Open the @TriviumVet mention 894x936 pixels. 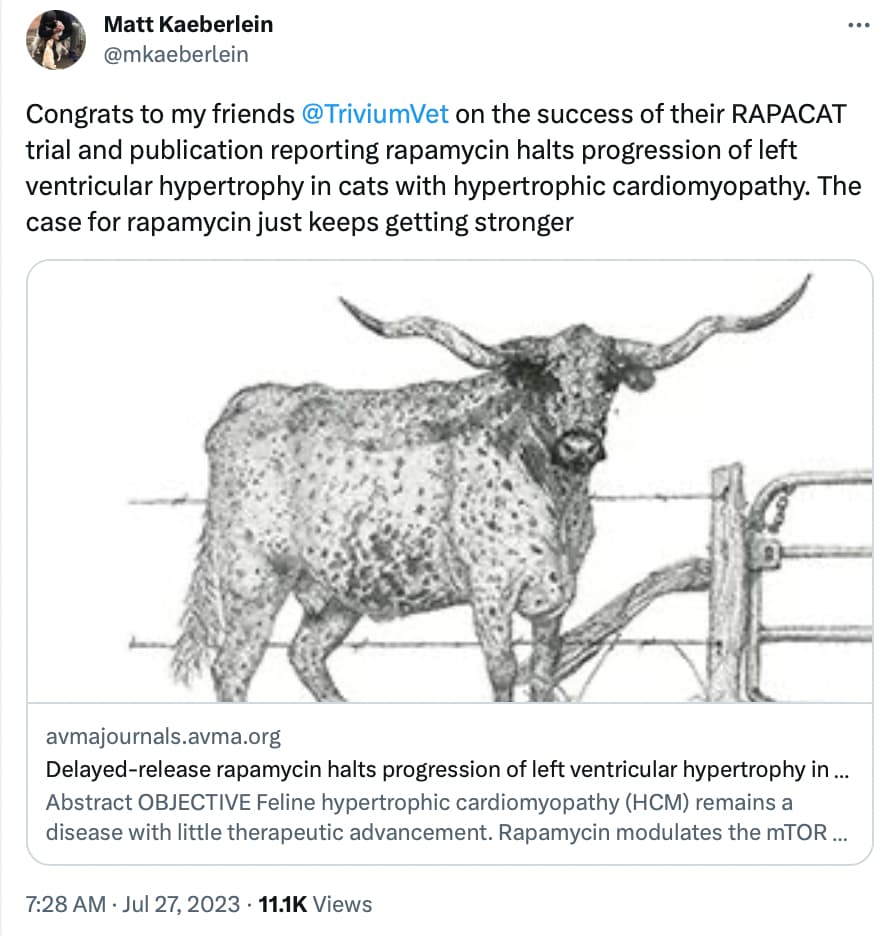pyautogui.click(x=375, y=114)
